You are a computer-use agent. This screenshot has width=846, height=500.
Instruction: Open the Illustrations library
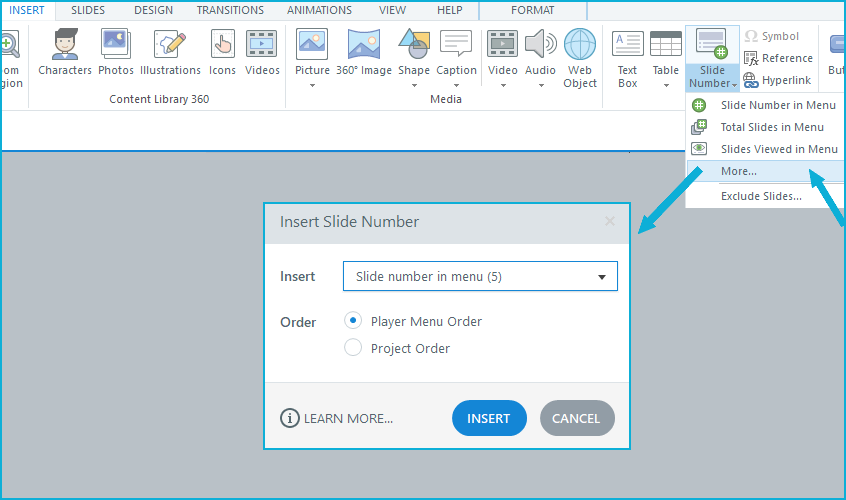click(x=170, y=52)
